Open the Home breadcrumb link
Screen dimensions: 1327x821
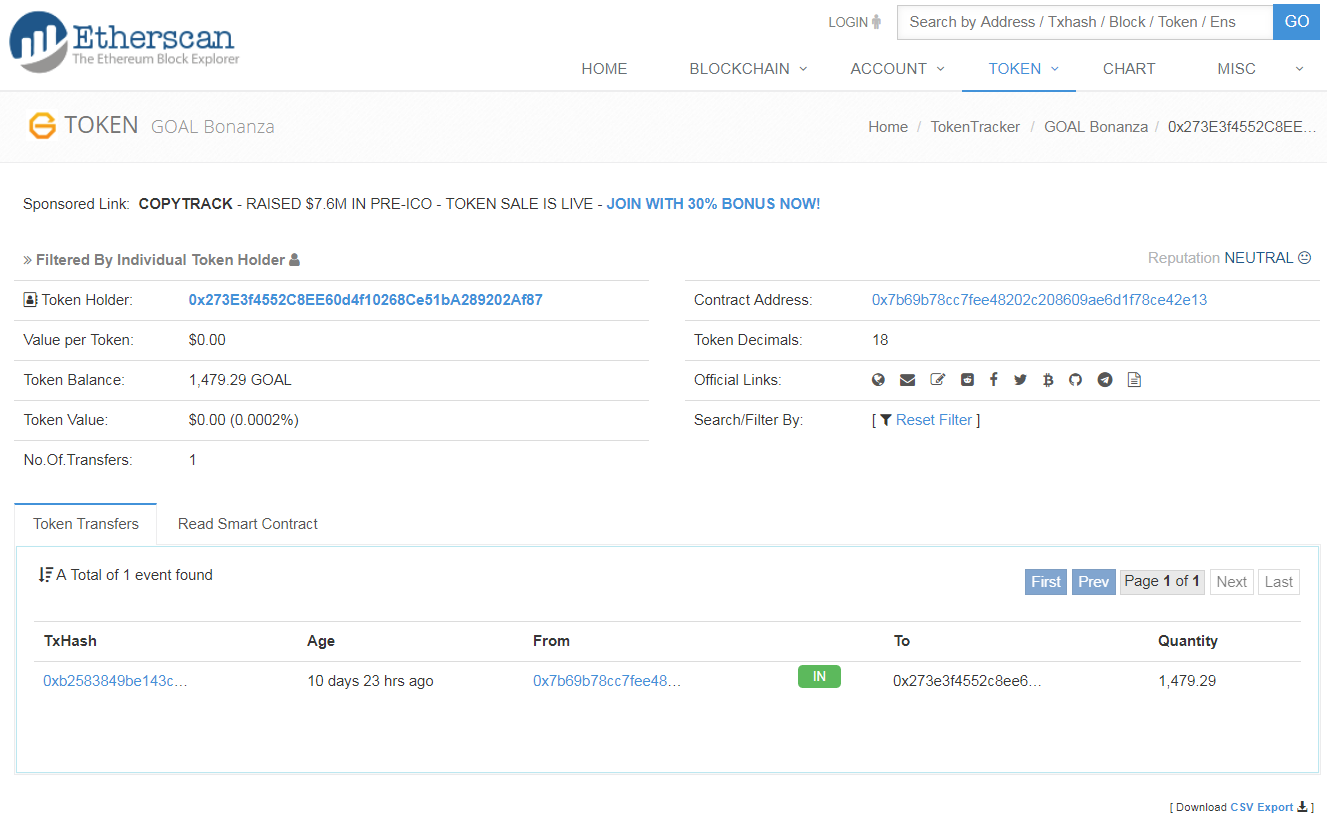[888, 127]
